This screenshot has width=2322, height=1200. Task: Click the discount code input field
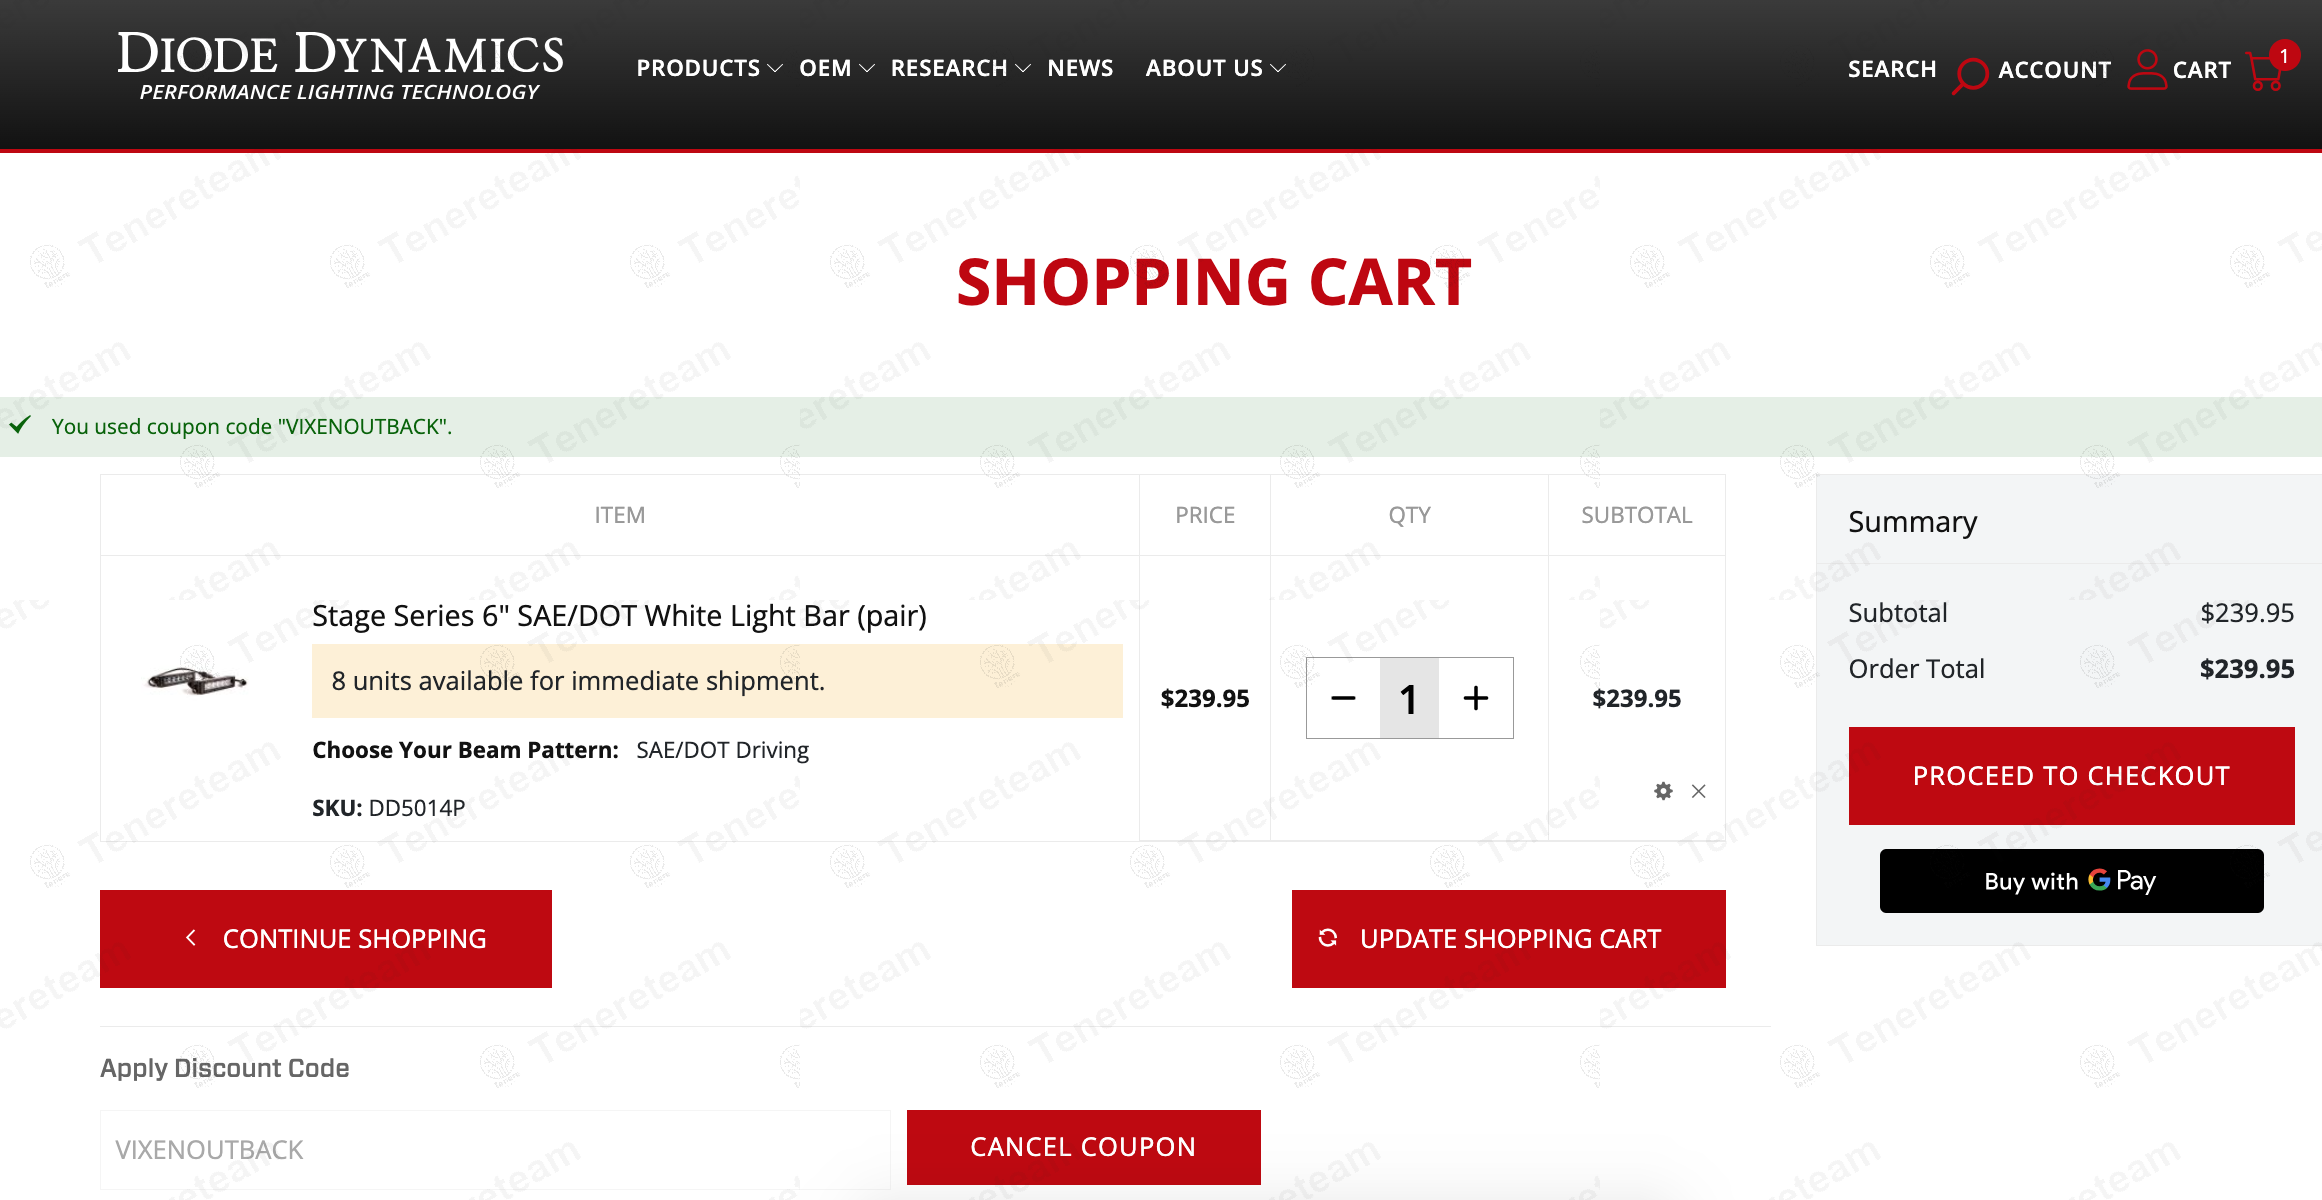click(495, 1150)
